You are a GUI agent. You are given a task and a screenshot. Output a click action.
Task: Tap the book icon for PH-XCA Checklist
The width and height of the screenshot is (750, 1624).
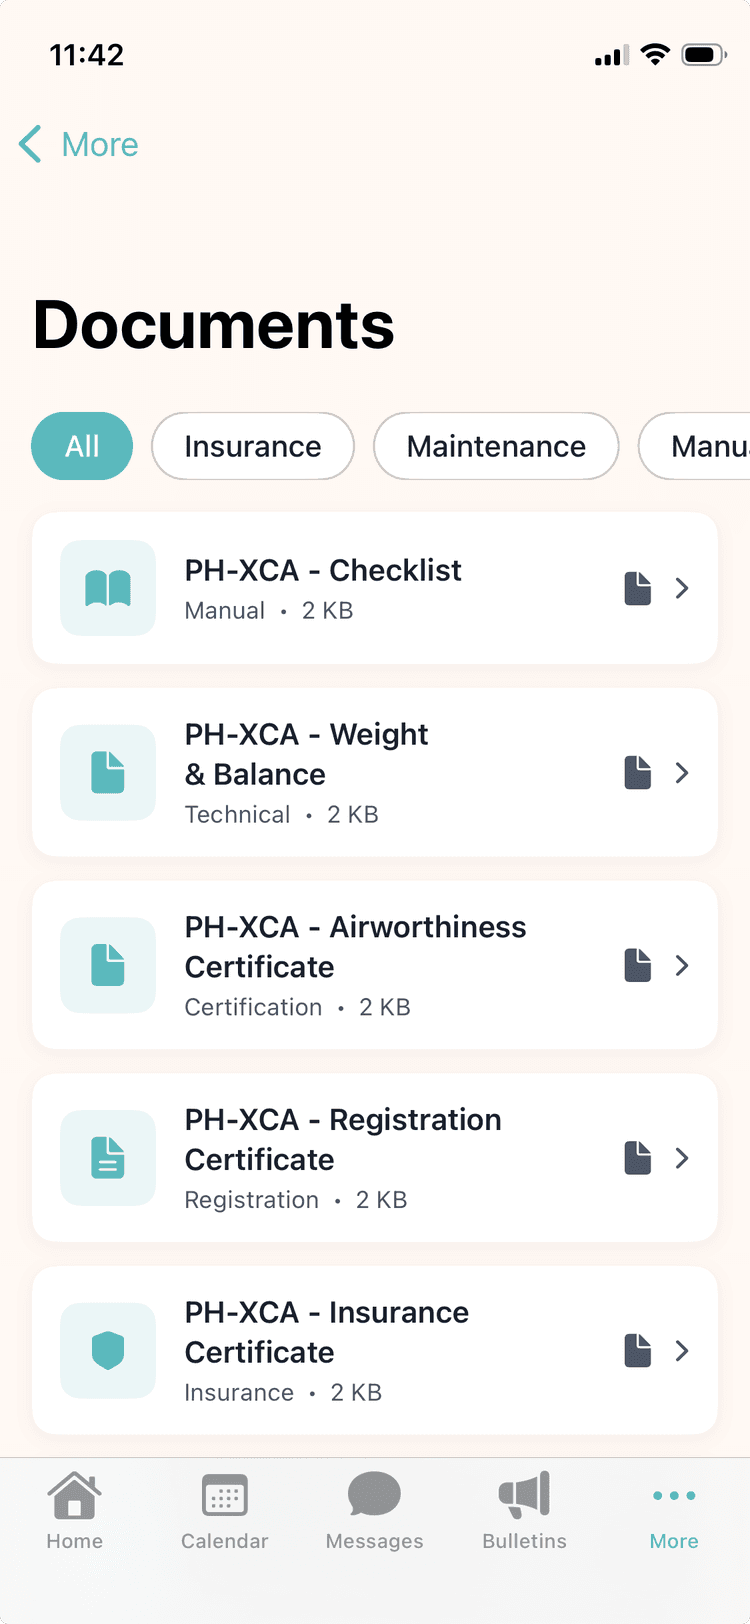coord(108,588)
